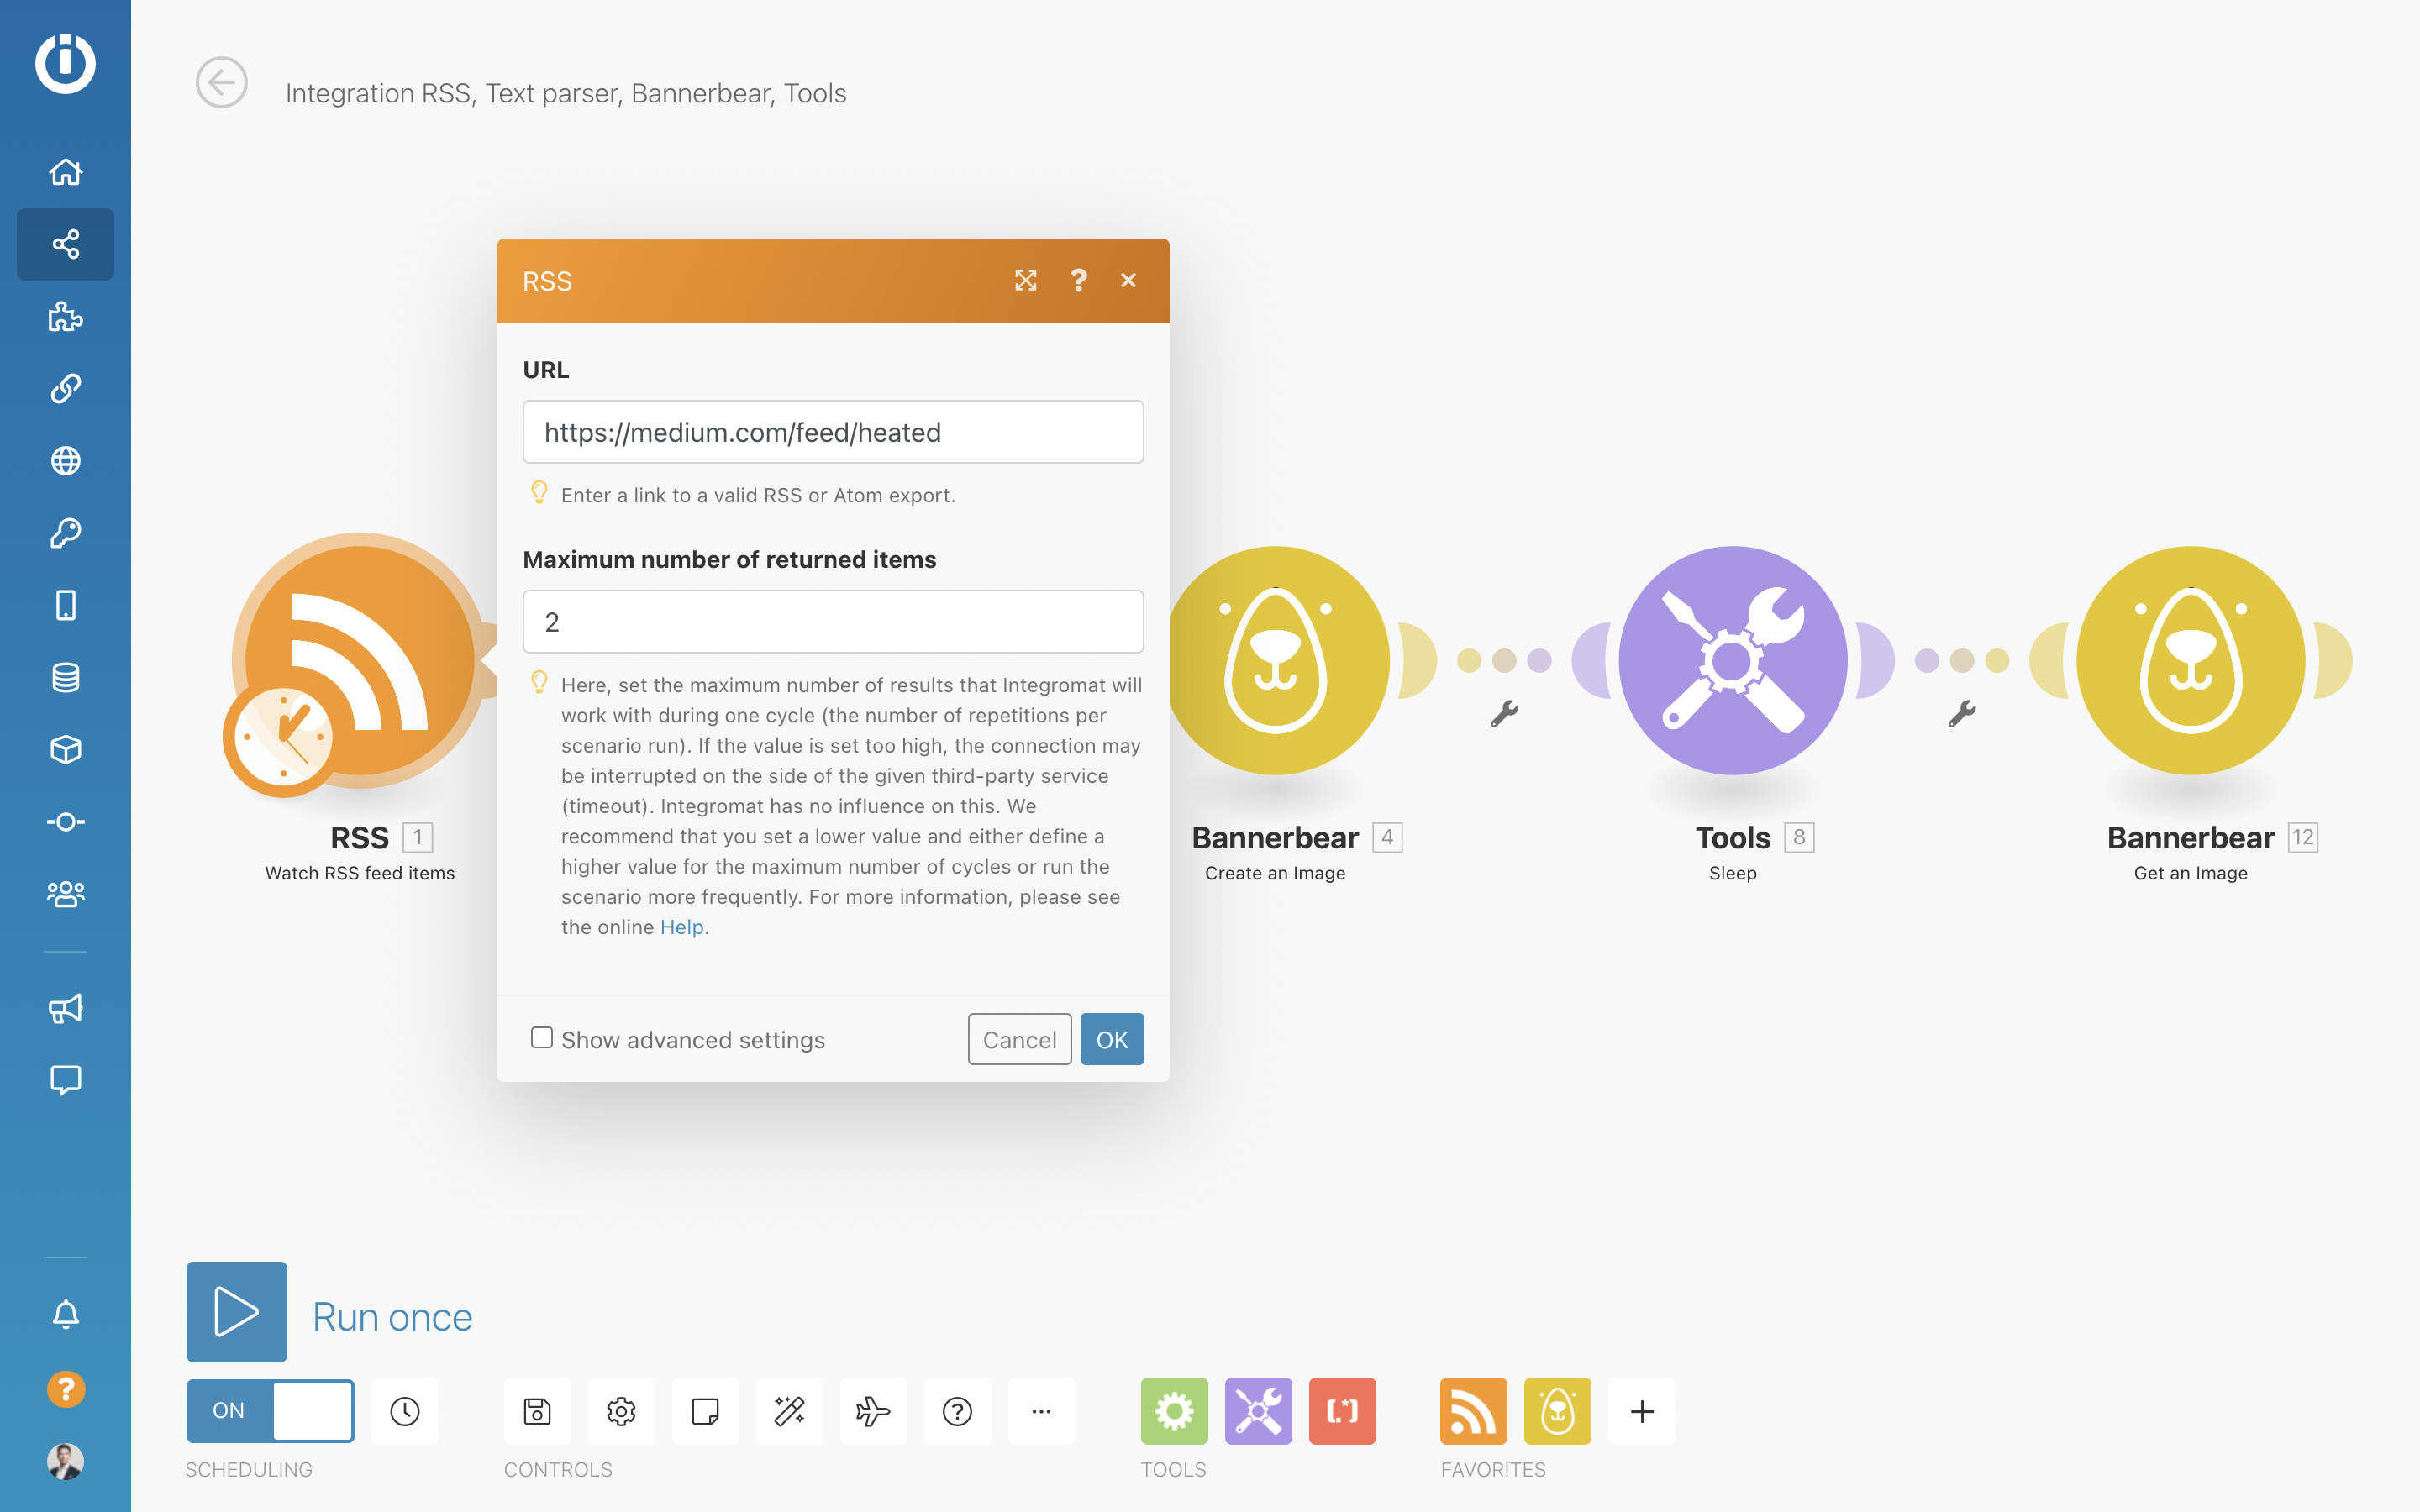Click the Help link in description
The image size is (2420, 1512).
tap(681, 927)
